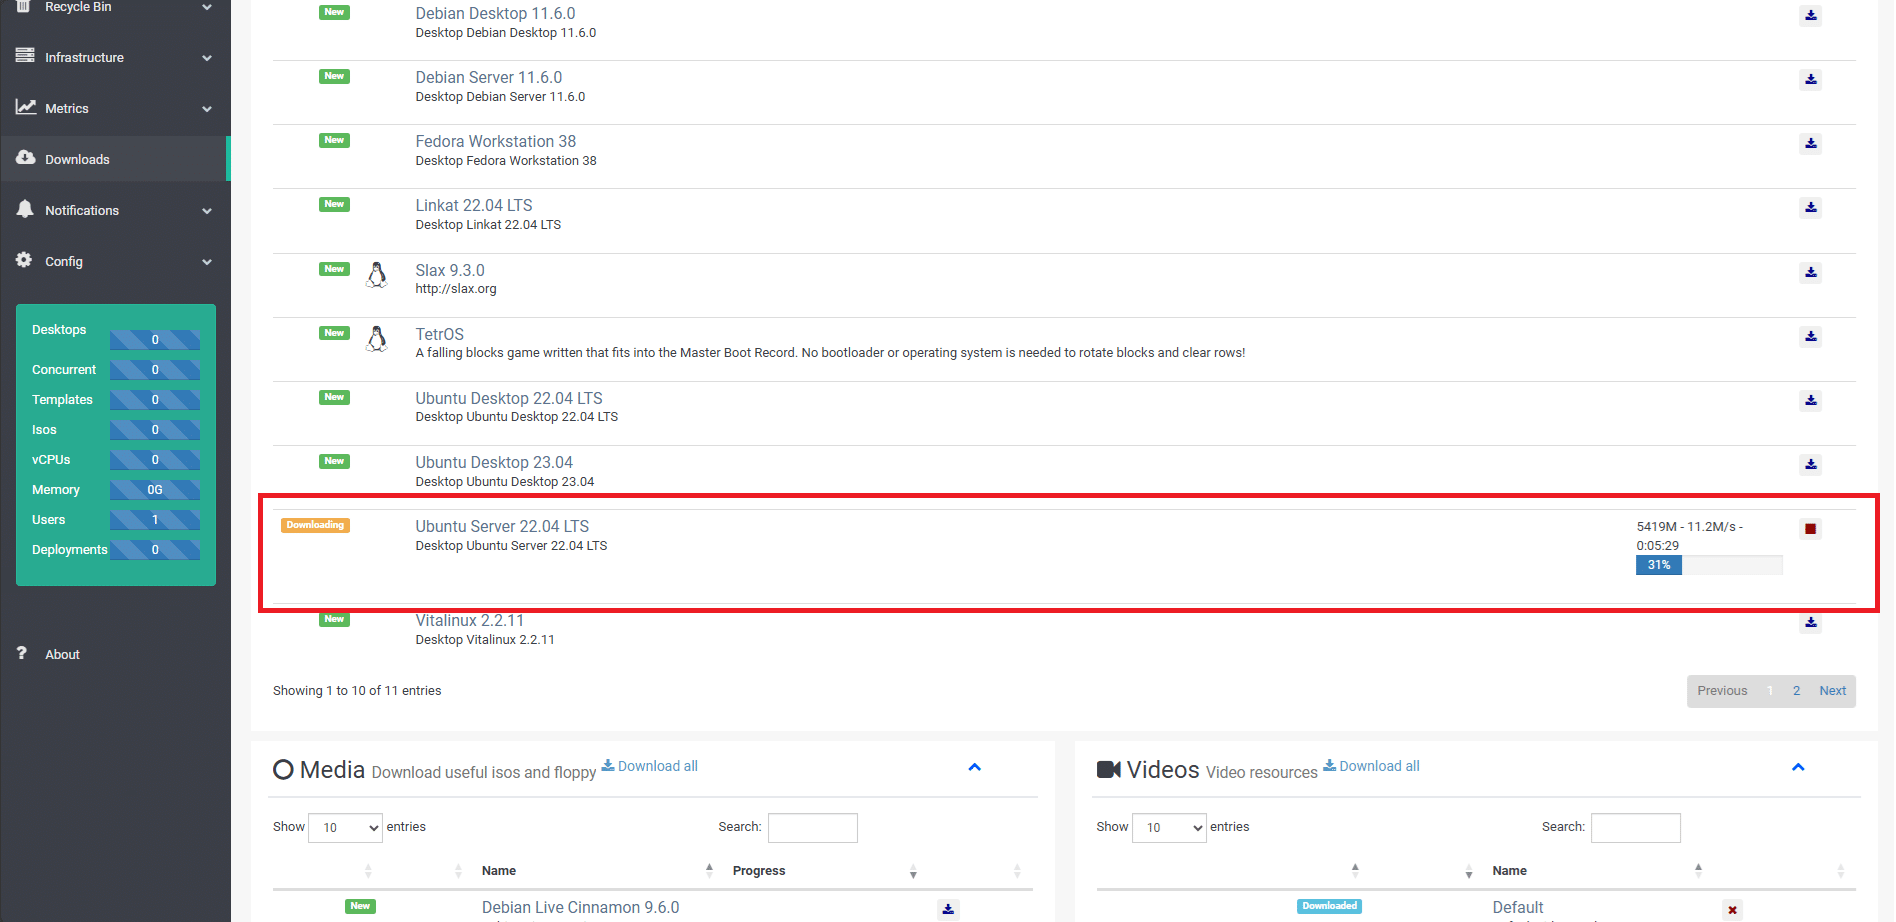Stop the Ubuntu Server 22.04 LTS download
The image size is (1896, 922).
[x=1810, y=529]
